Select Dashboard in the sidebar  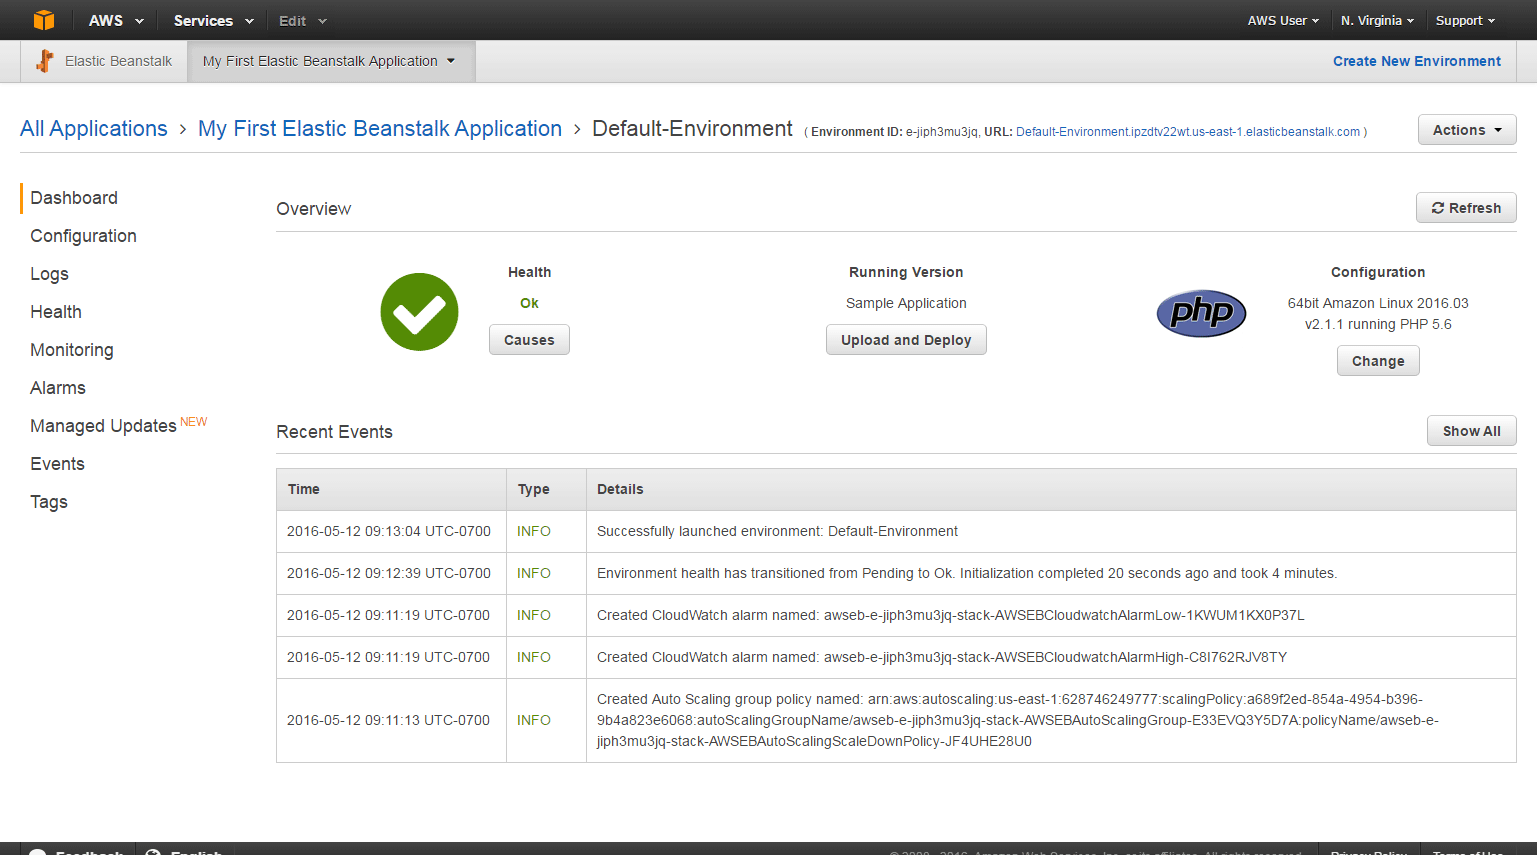[x=74, y=198]
